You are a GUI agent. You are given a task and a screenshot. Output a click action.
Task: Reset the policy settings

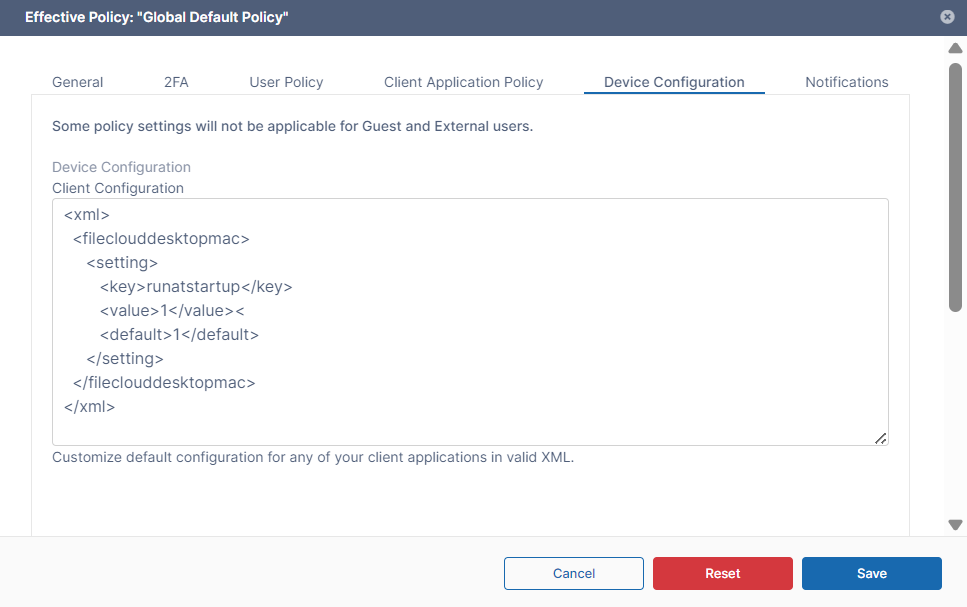tap(722, 573)
